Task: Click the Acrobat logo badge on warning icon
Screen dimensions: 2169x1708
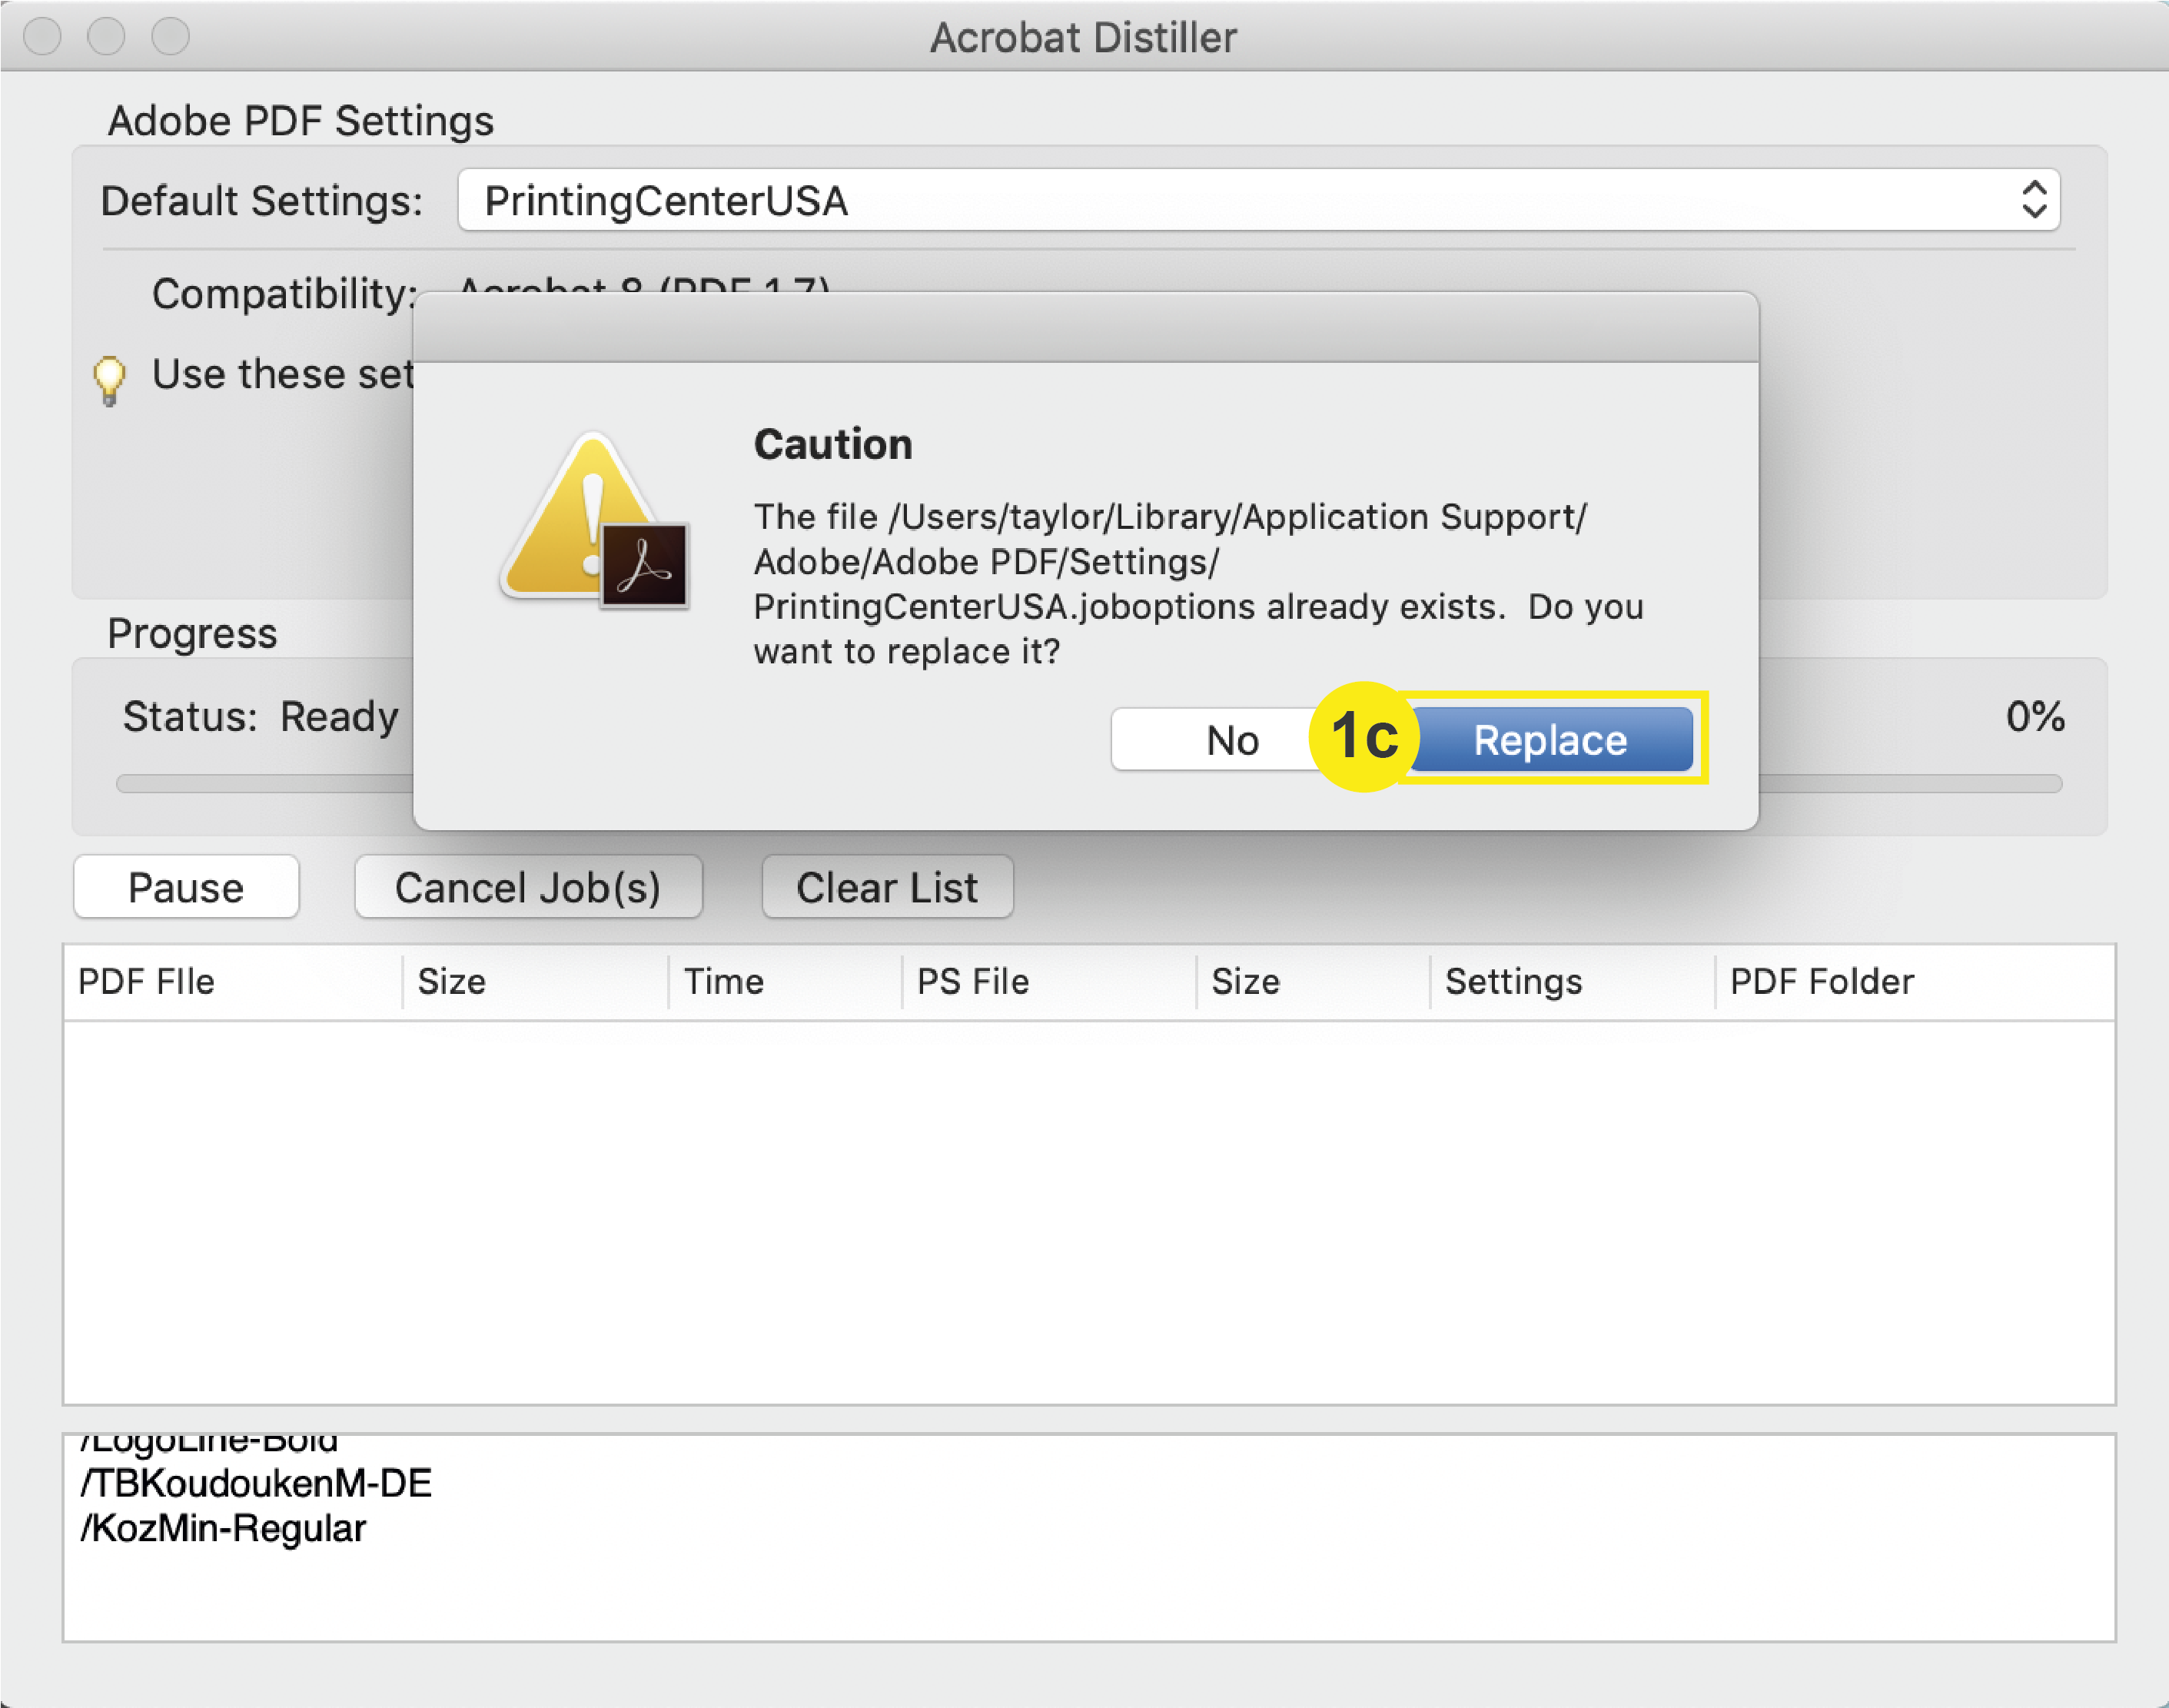Action: pos(645,565)
